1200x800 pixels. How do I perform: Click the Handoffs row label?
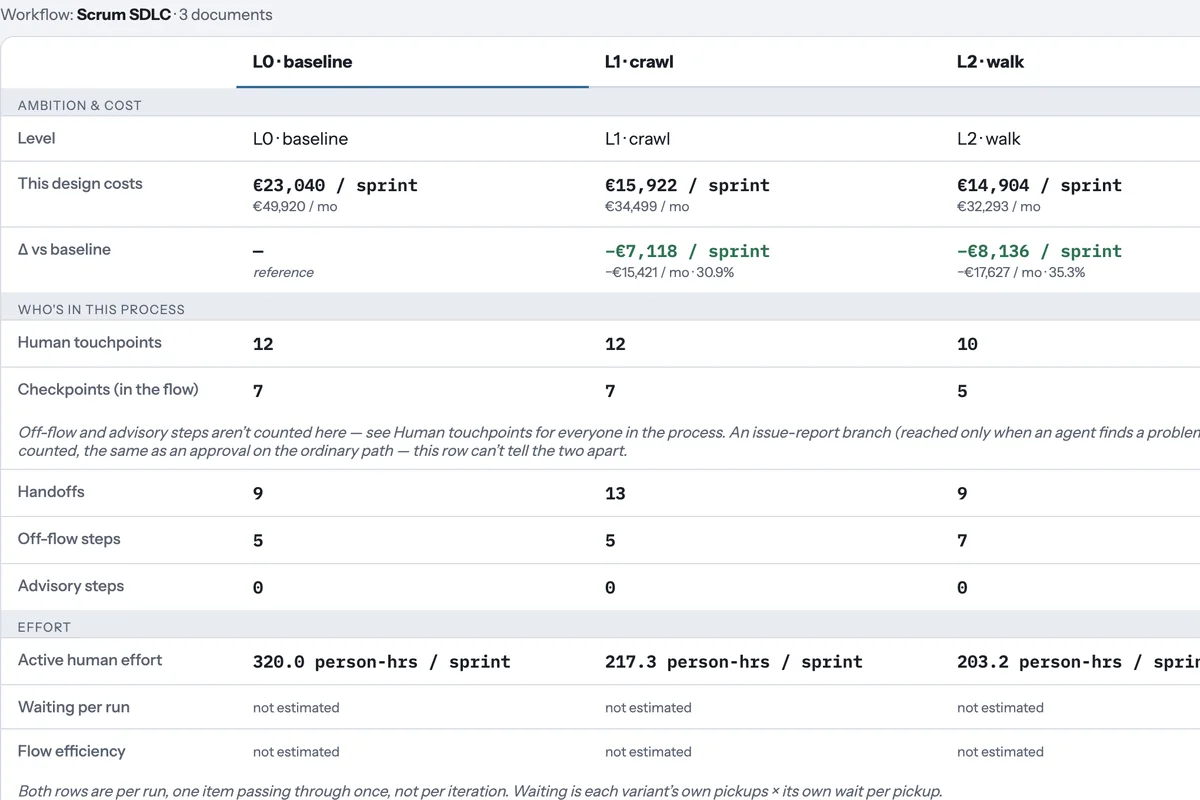[51, 492]
